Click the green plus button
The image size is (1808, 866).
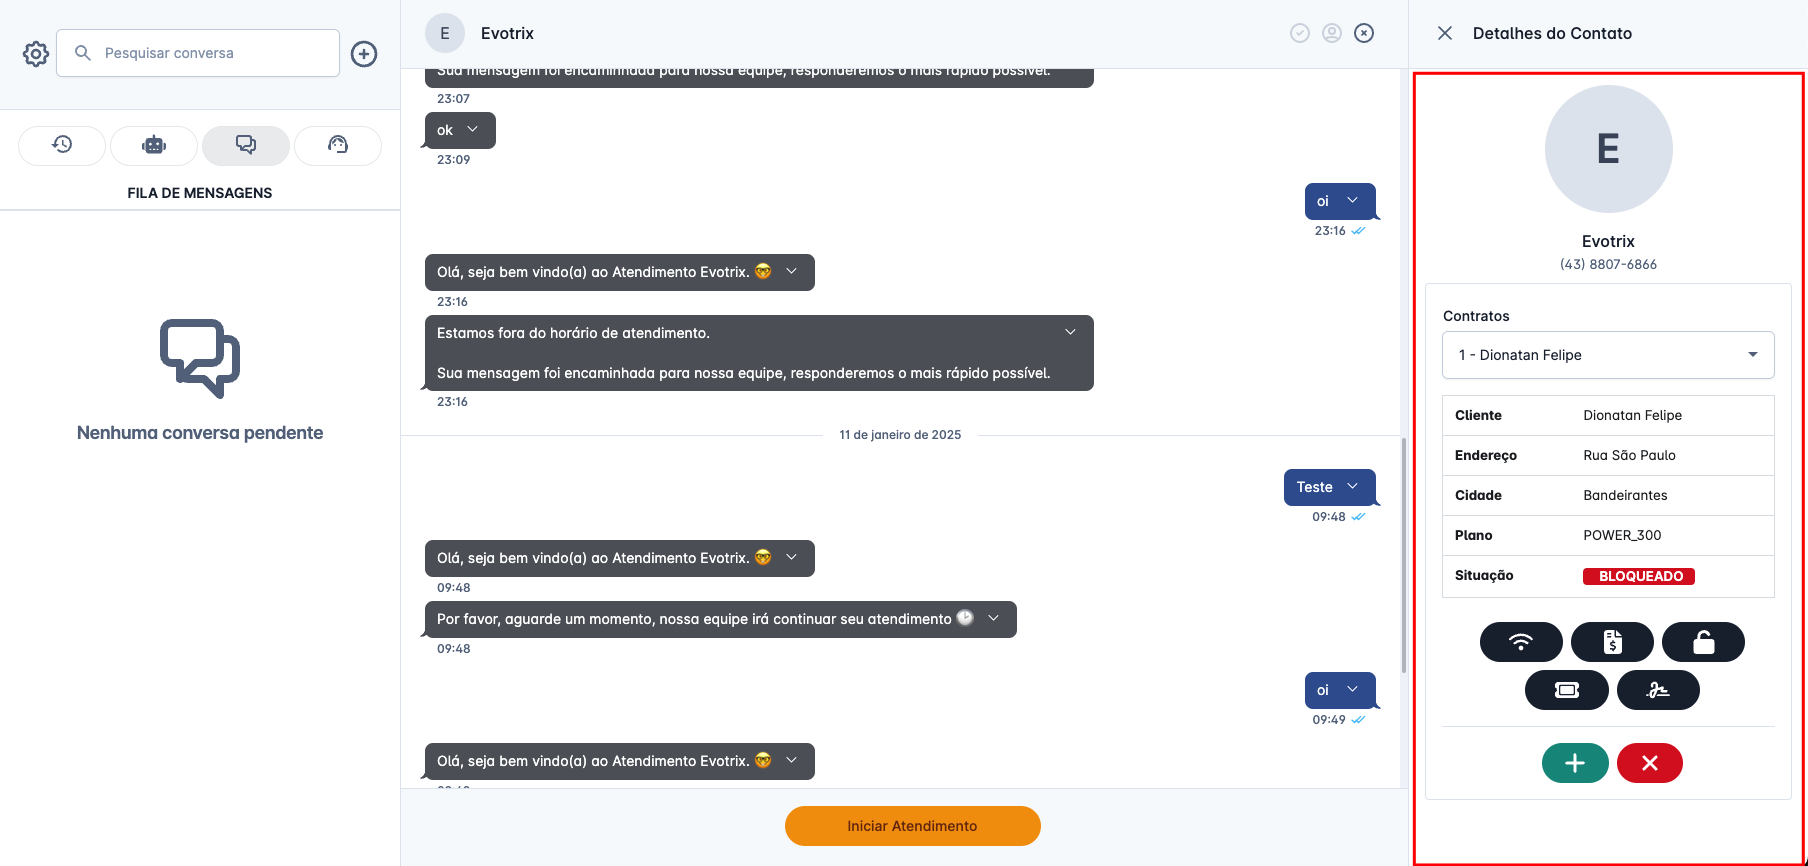[x=1575, y=763]
